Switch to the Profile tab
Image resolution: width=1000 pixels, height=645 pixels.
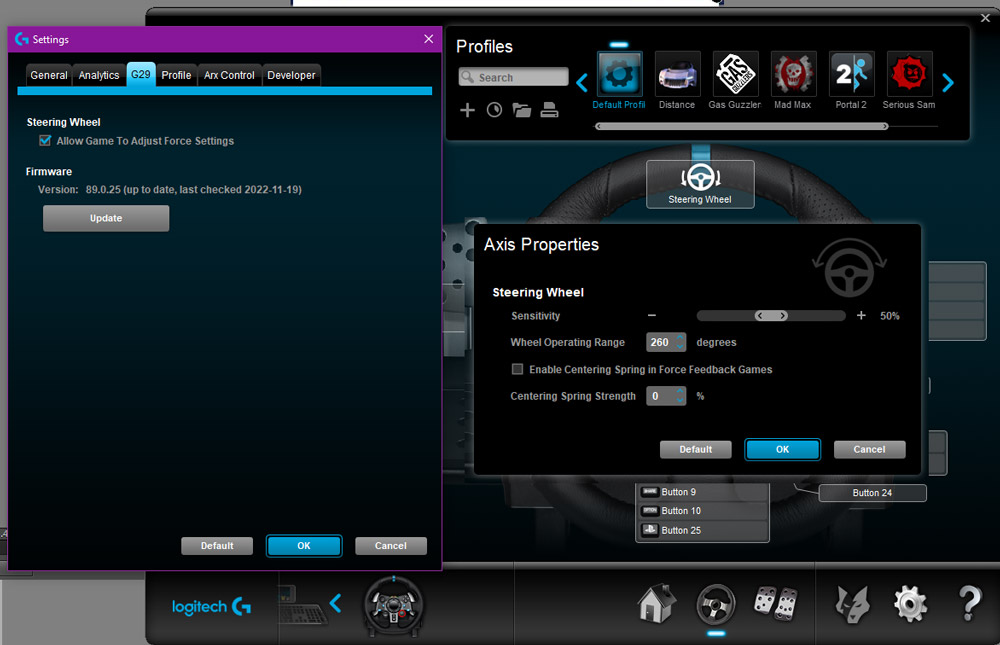pos(176,75)
